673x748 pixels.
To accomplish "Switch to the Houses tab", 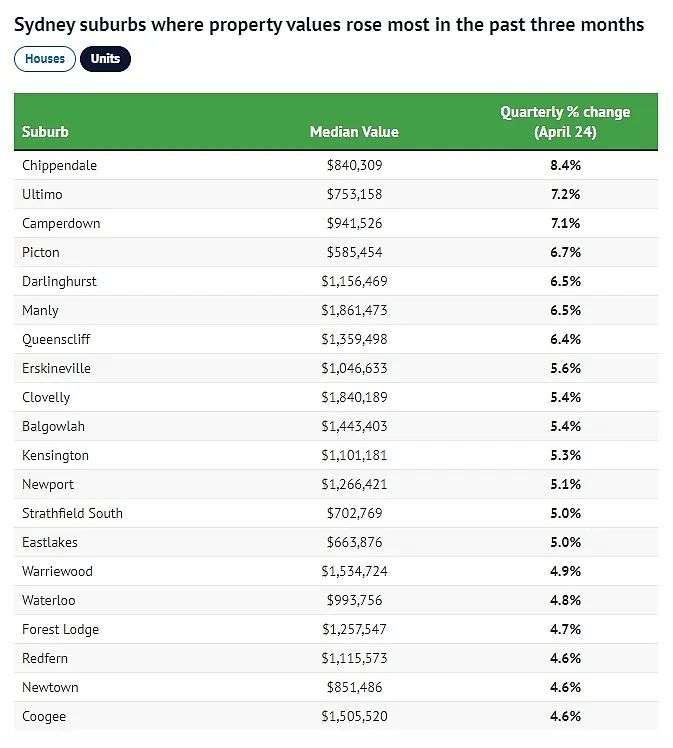I will (x=45, y=59).
